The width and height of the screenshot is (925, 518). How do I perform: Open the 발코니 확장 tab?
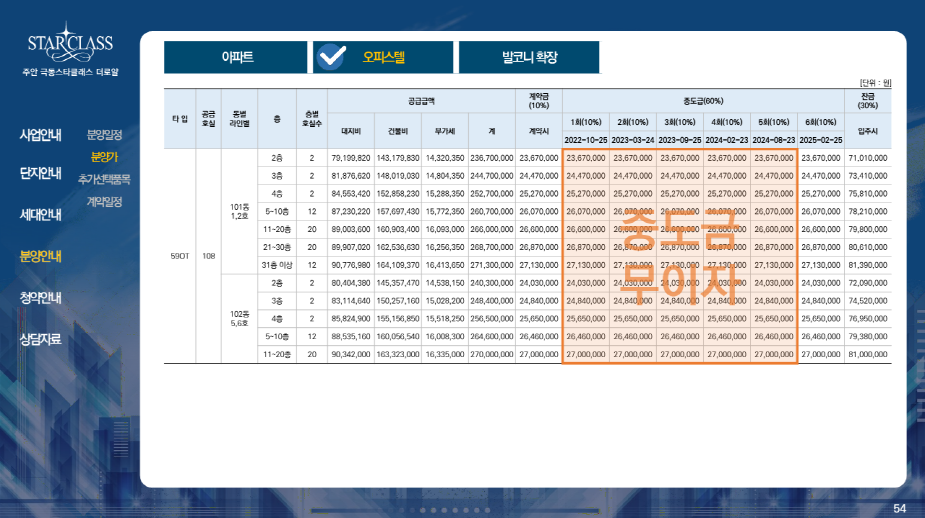(x=529, y=57)
